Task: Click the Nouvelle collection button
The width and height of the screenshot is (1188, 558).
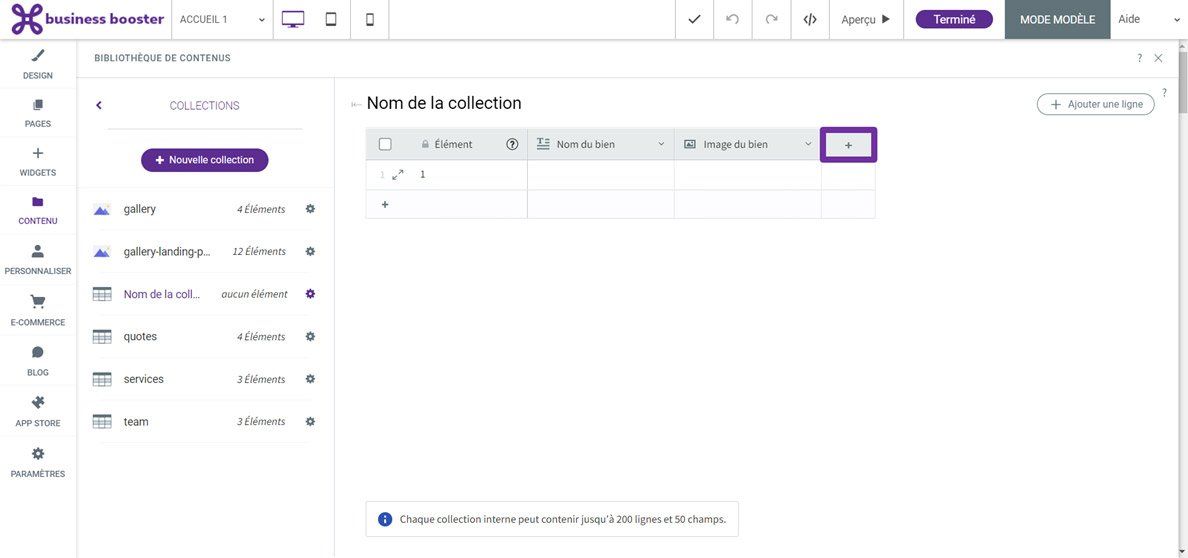Action: pyautogui.click(x=205, y=160)
